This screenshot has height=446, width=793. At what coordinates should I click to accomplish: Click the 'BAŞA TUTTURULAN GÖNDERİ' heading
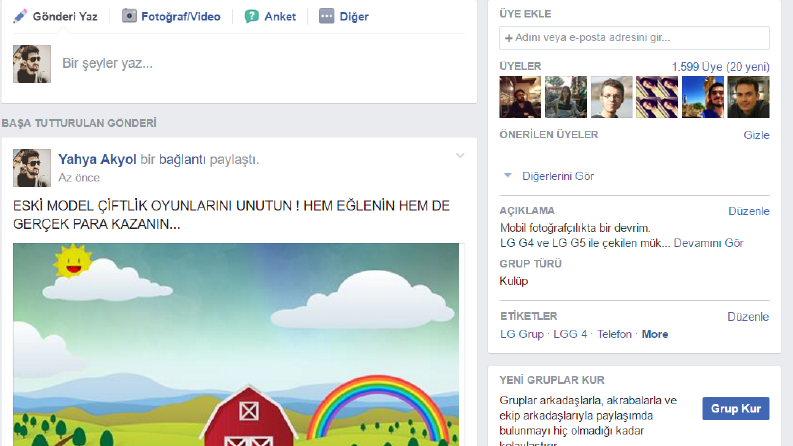[x=79, y=123]
